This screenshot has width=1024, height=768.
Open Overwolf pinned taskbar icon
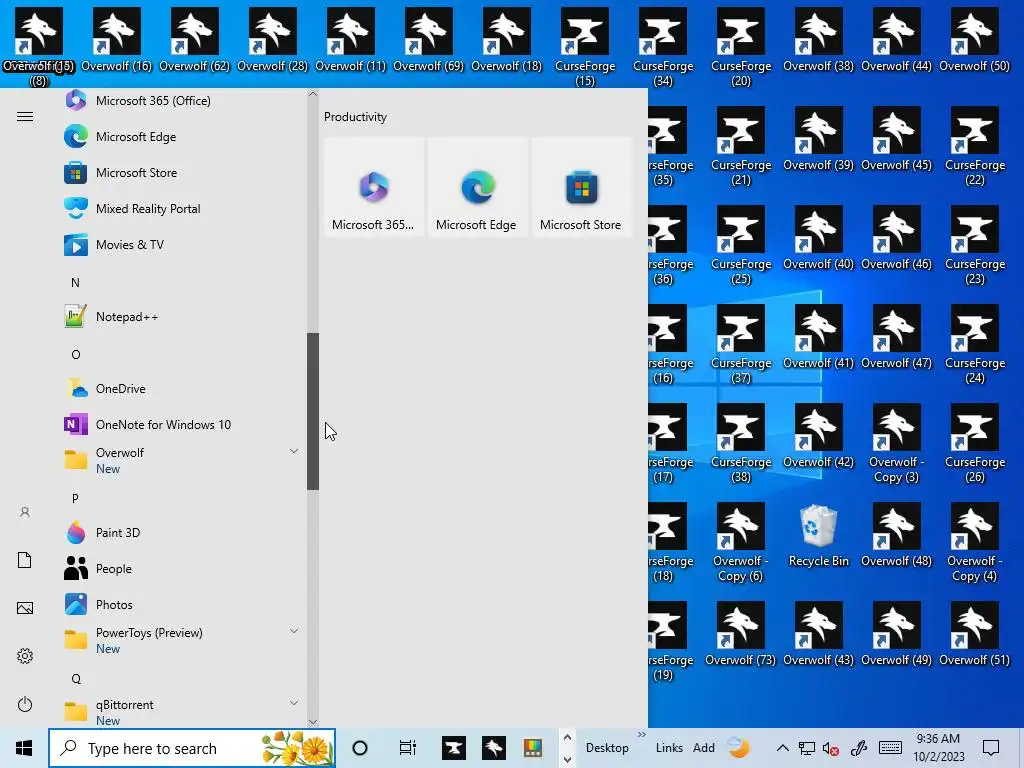[x=494, y=748]
